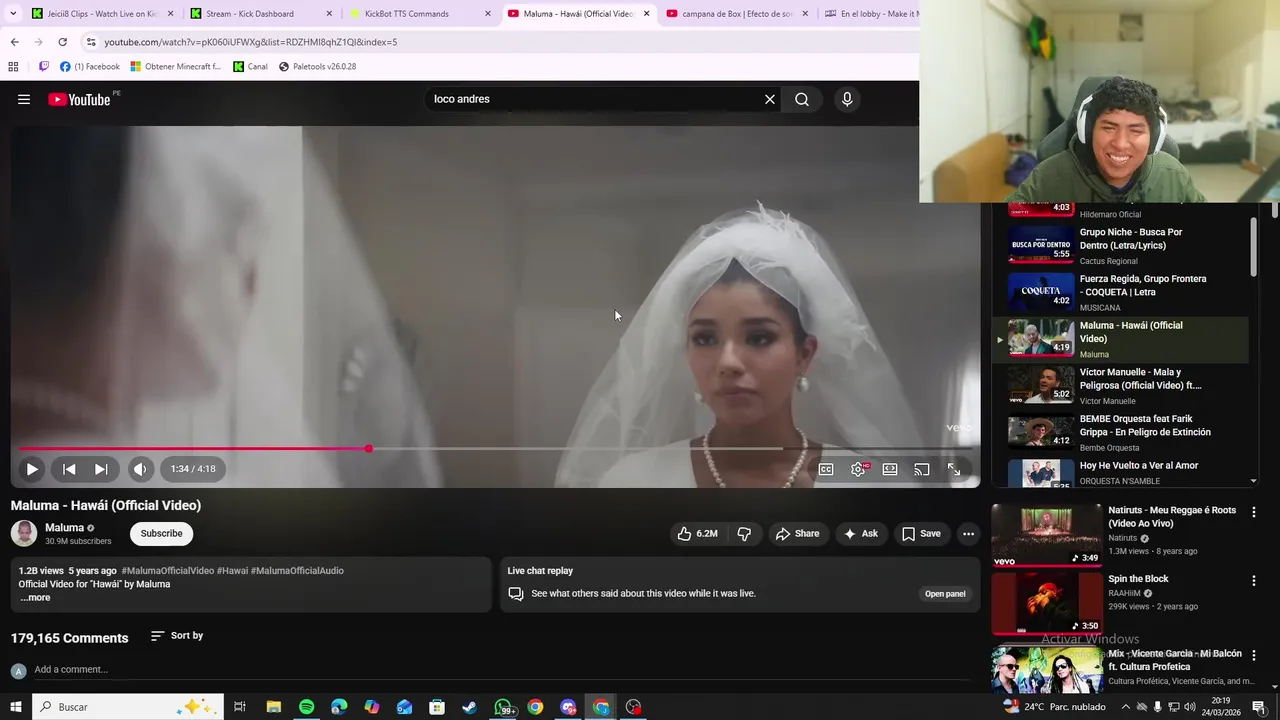Subscribe to Maluma channel
This screenshot has height=720, width=1280.
click(x=161, y=534)
